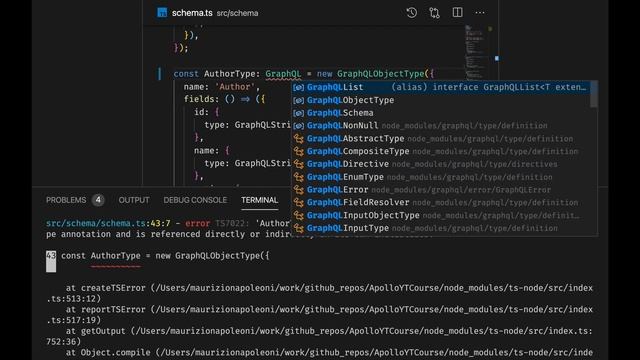Click the terminal line 43 number marker
This screenshot has width=640, height=360.
coord(51,261)
